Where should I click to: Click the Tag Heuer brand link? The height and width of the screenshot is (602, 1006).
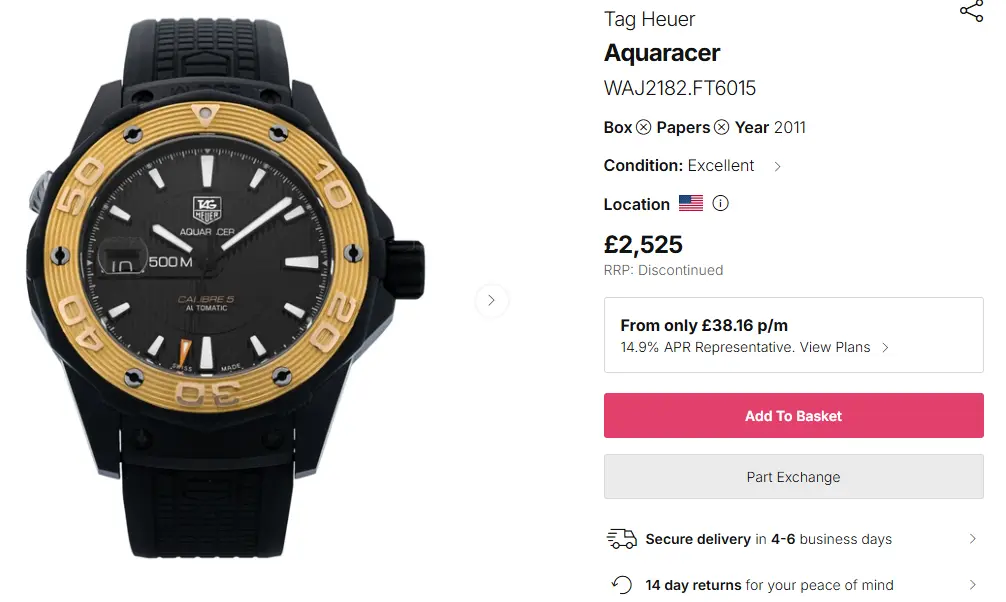pyautogui.click(x=649, y=19)
